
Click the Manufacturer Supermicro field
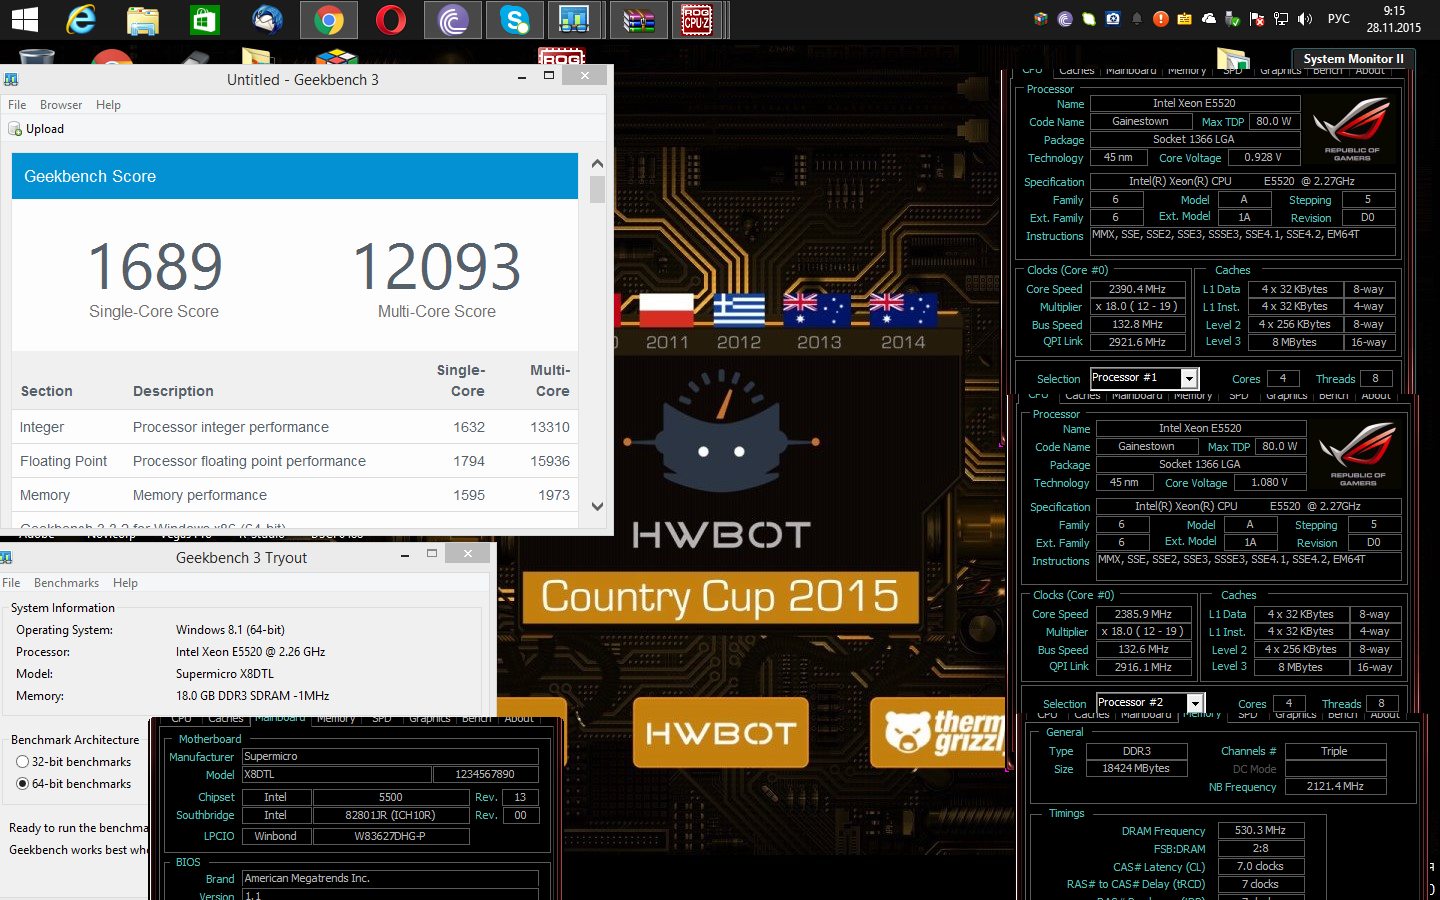(390, 756)
